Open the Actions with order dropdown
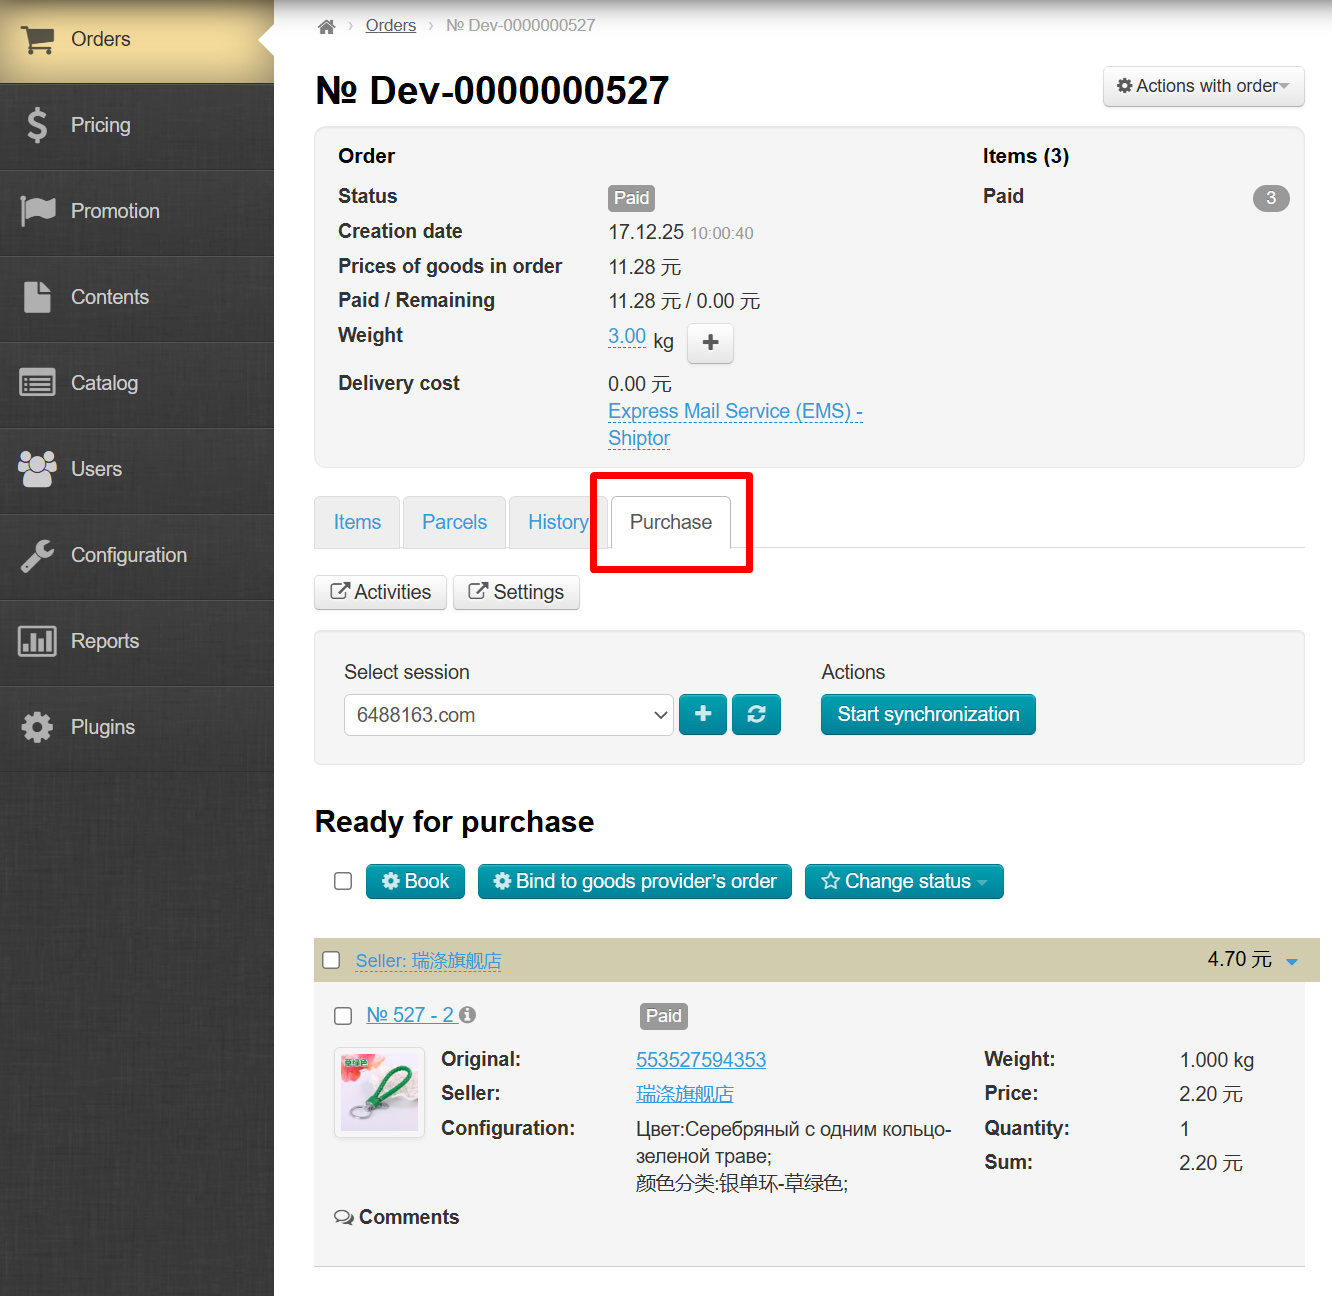1332x1296 pixels. tap(1203, 87)
